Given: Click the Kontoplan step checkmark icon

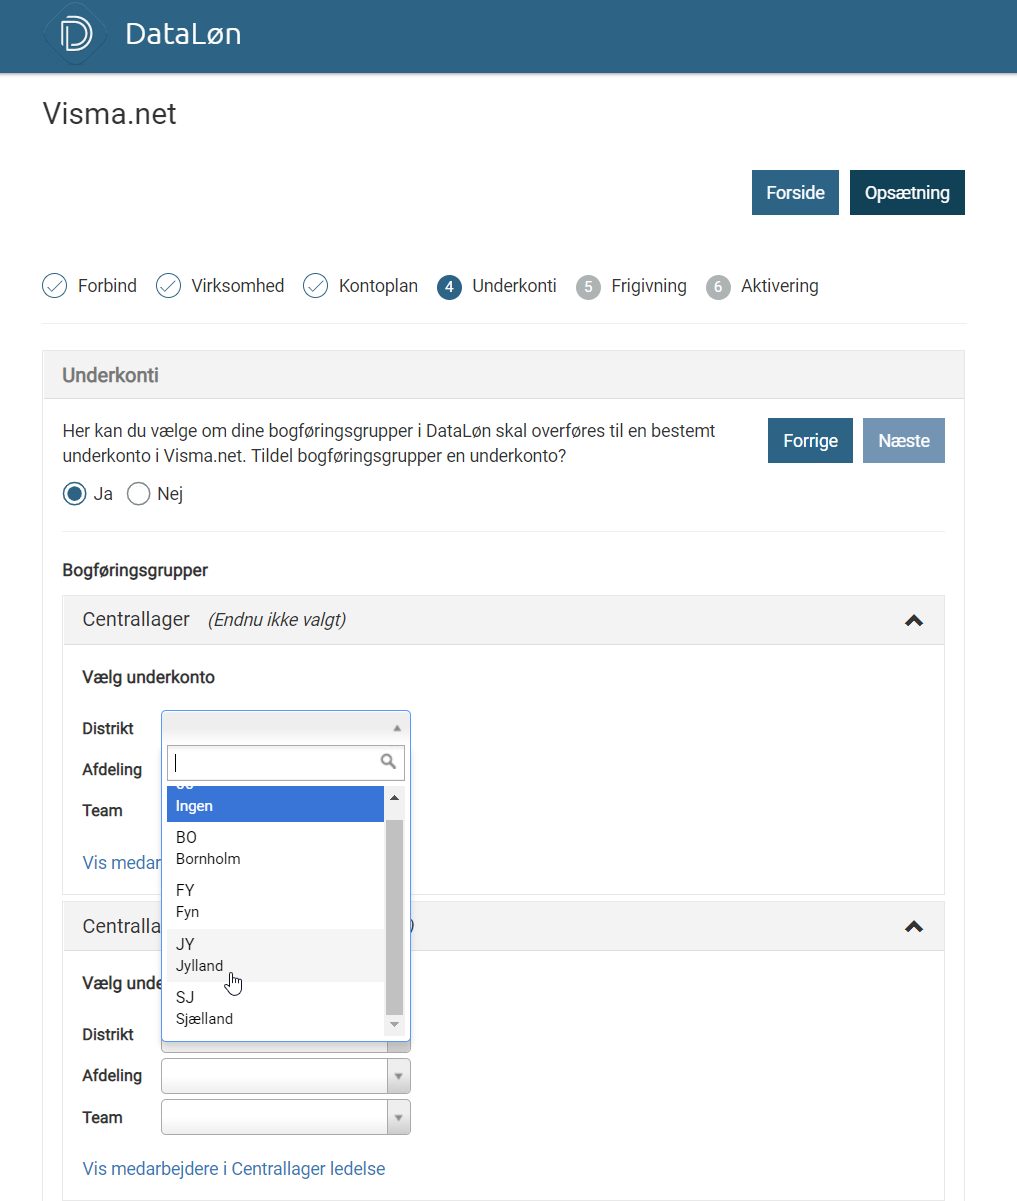Looking at the screenshot, I should click(316, 286).
